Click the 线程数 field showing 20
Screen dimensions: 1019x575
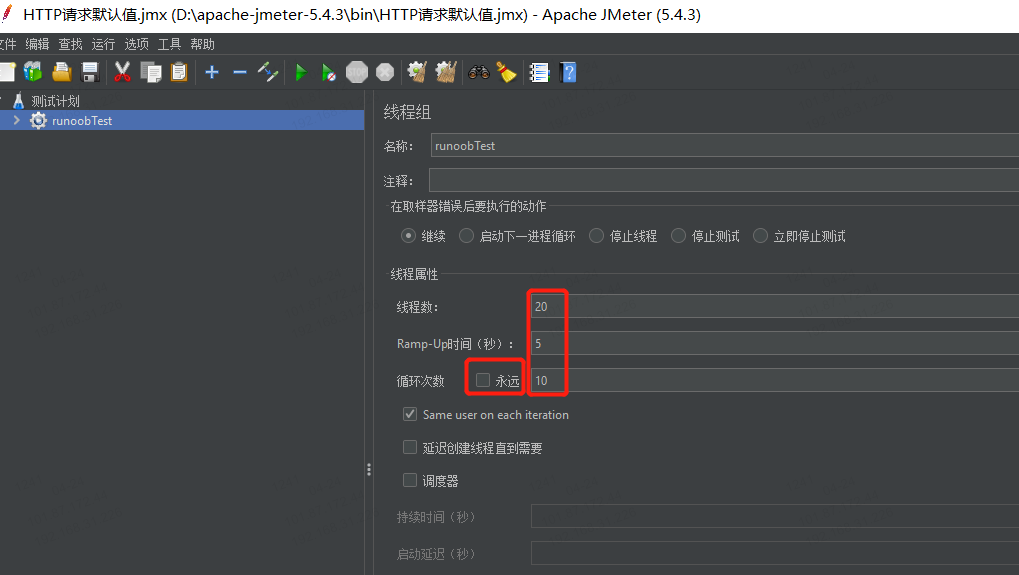point(775,306)
